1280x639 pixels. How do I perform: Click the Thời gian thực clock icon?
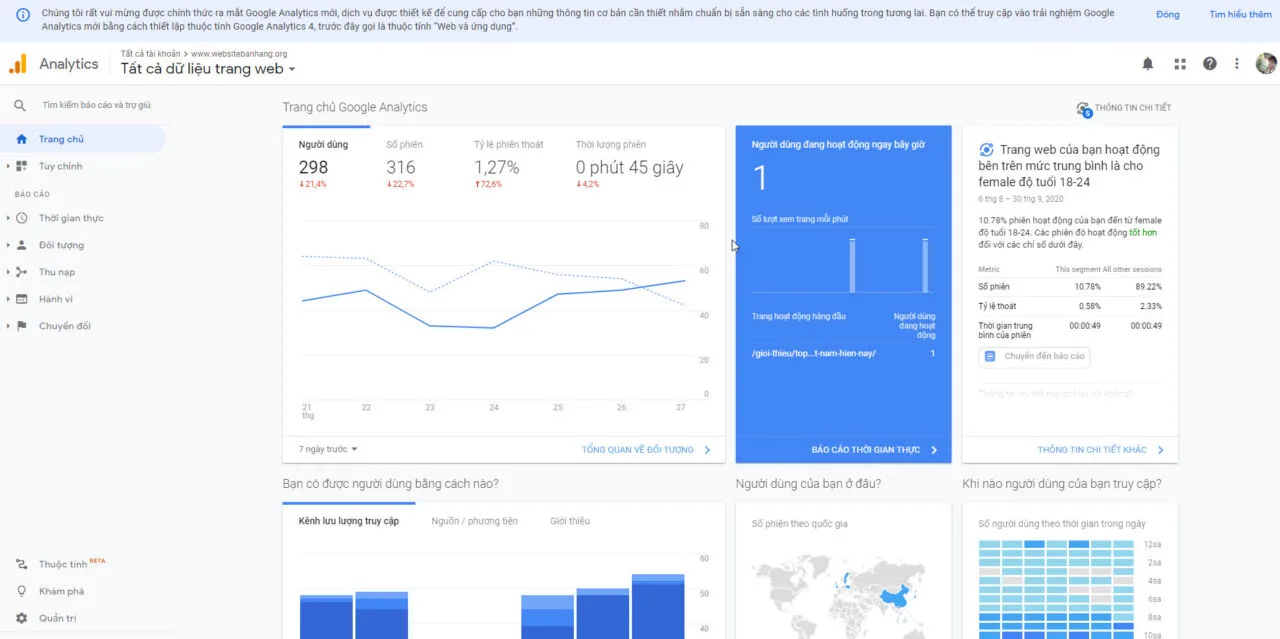[21, 218]
